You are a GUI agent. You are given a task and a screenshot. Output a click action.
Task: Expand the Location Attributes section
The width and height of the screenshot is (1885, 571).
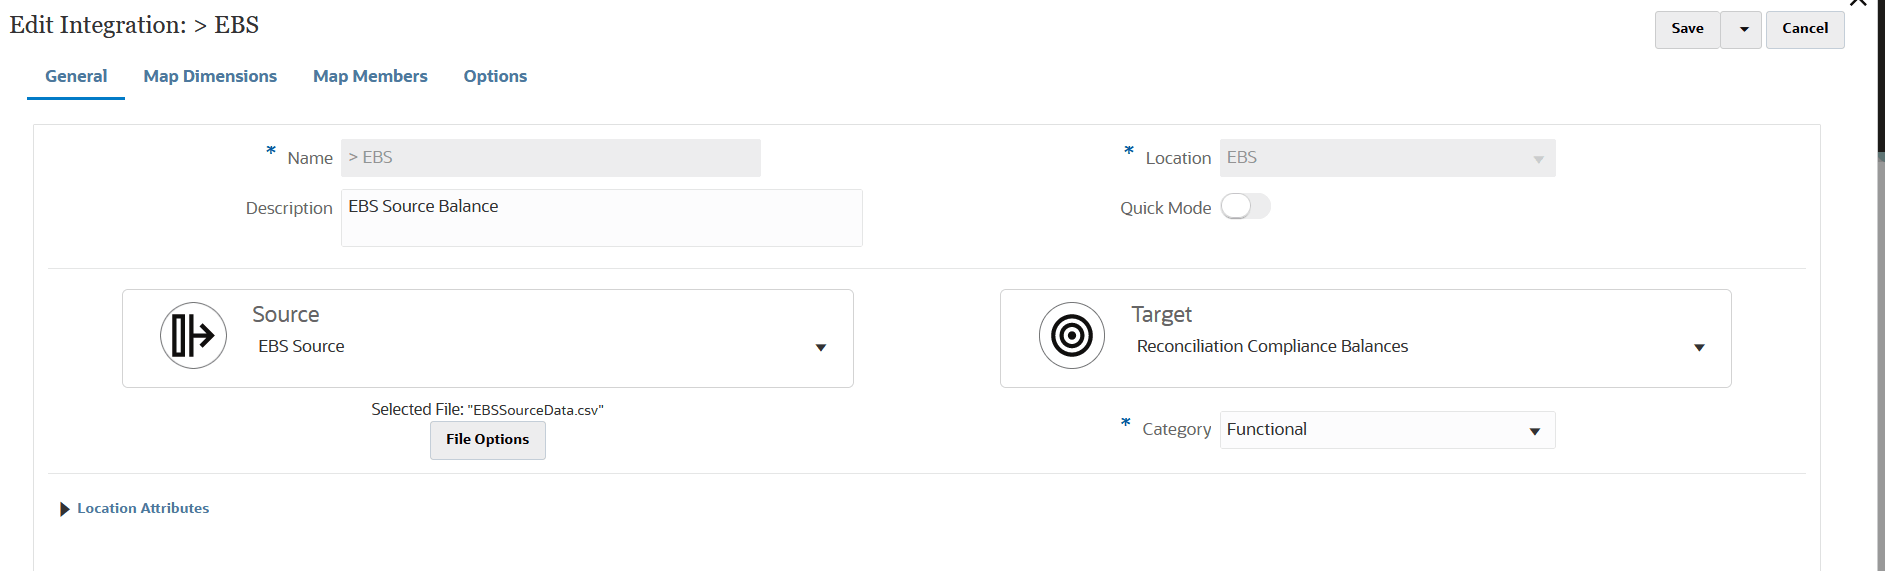[65, 509]
